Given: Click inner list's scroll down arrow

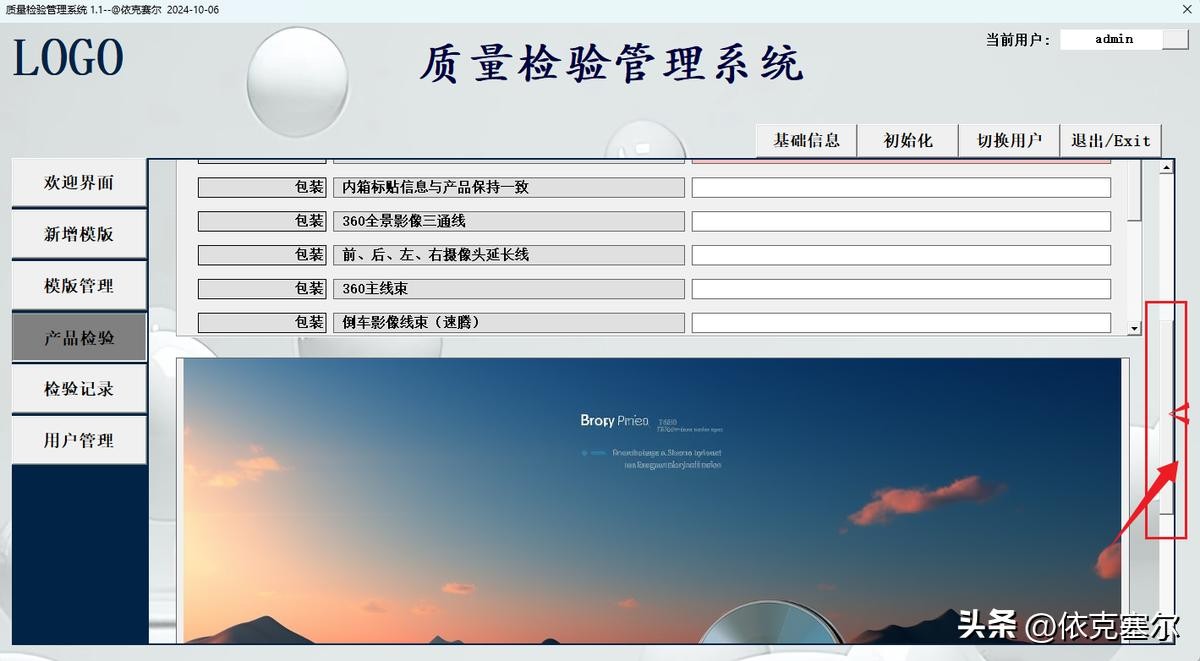Looking at the screenshot, I should click(1134, 328).
